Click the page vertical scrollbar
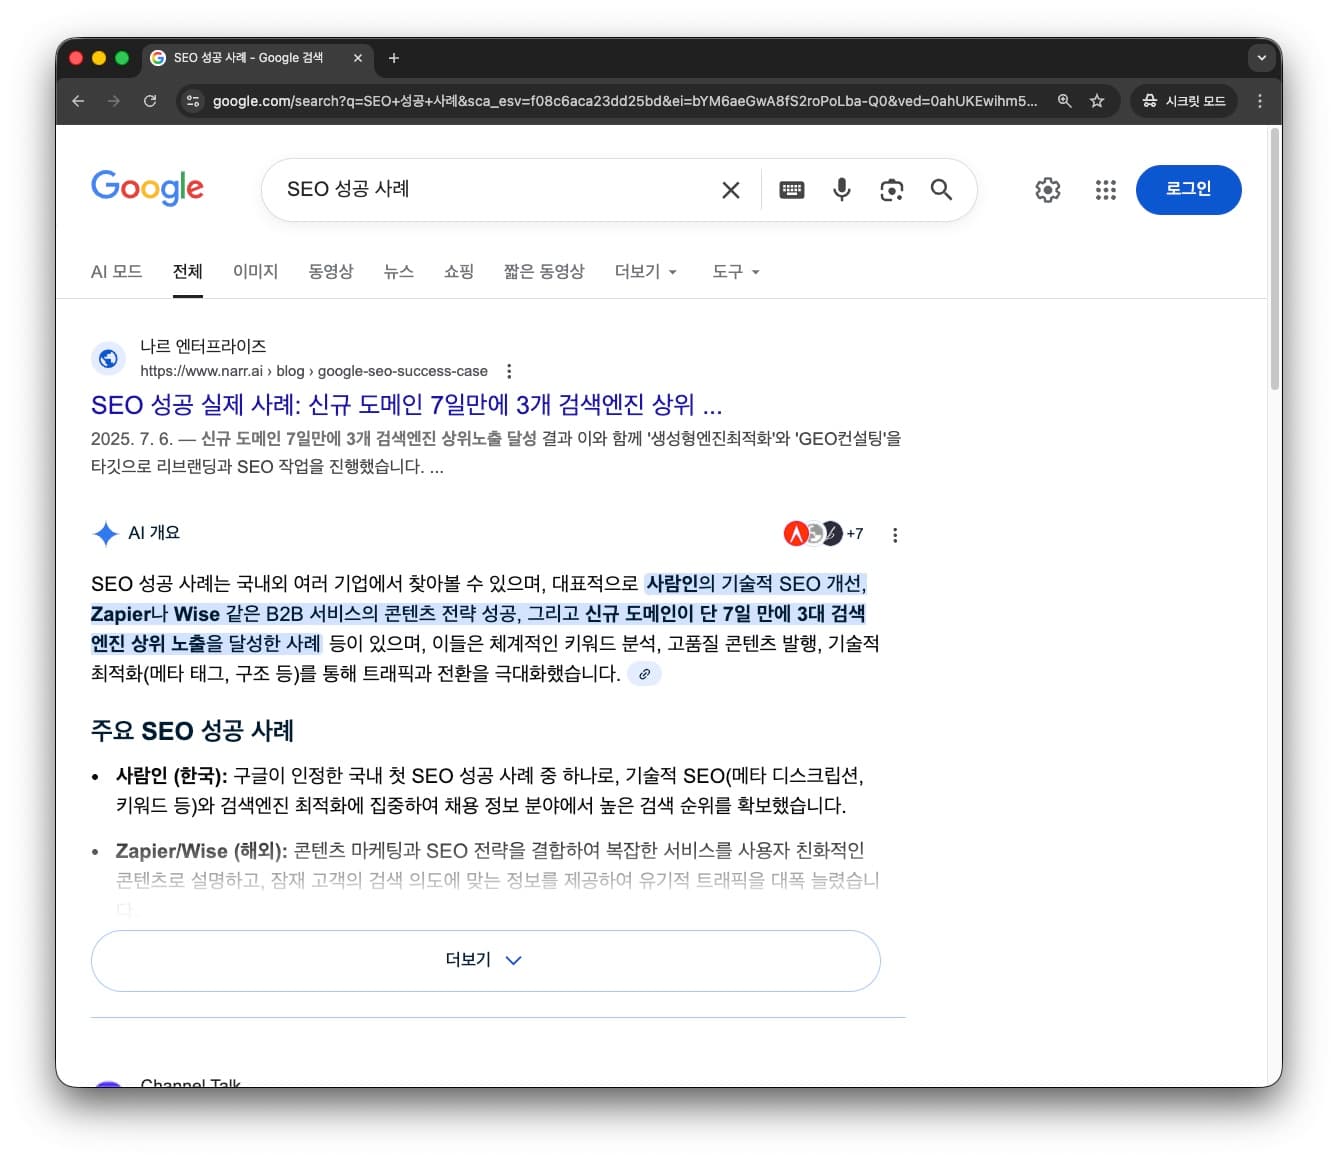The image size is (1338, 1161). click(x=1274, y=260)
